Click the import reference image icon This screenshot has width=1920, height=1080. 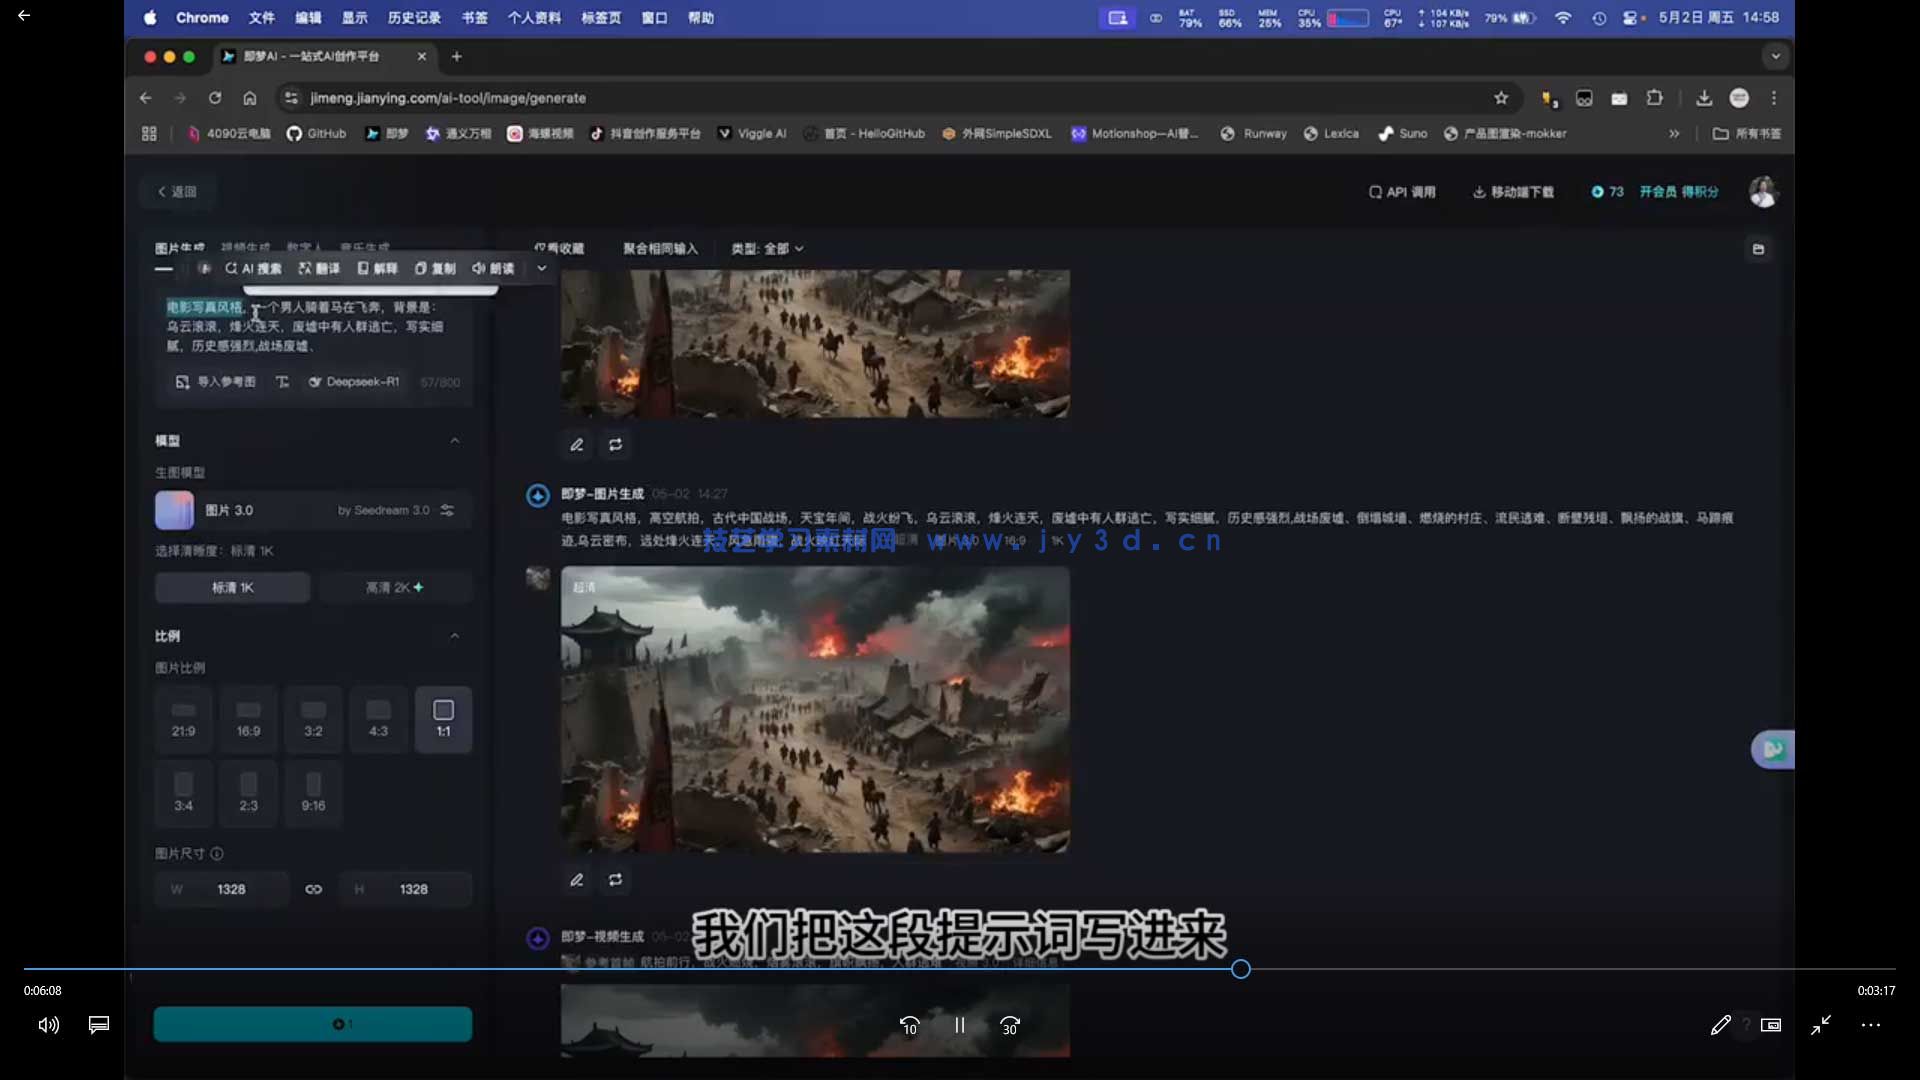click(x=182, y=382)
